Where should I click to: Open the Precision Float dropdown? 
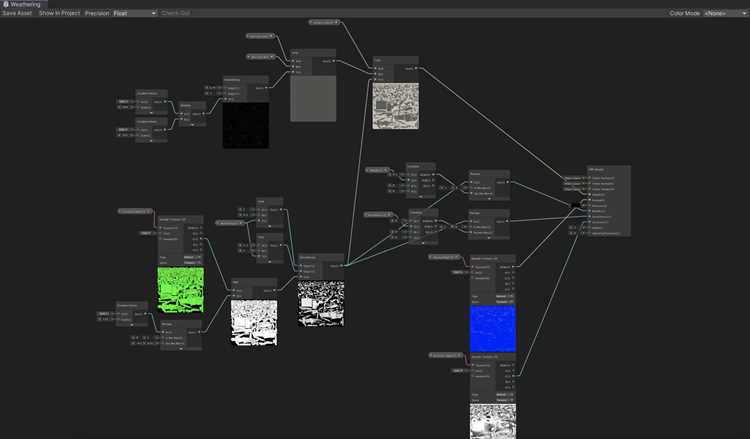(x=135, y=13)
